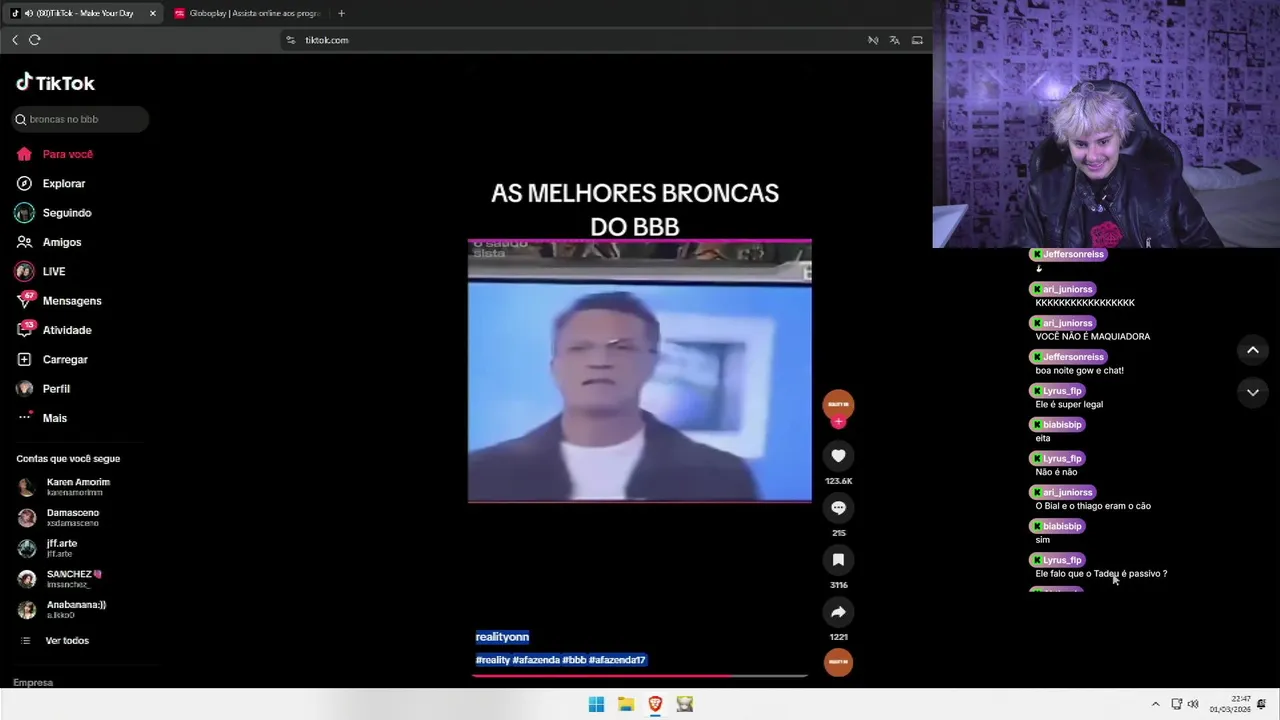1280x720 pixels.
Task: Open the volume control in system tray
Action: (x=1192, y=704)
